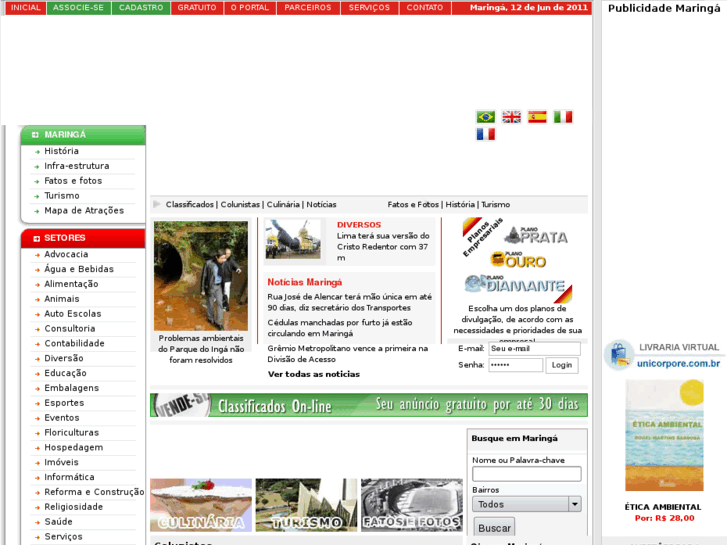Open the Plano Diamante logo
The height and width of the screenshot is (545, 727).
pos(515,284)
